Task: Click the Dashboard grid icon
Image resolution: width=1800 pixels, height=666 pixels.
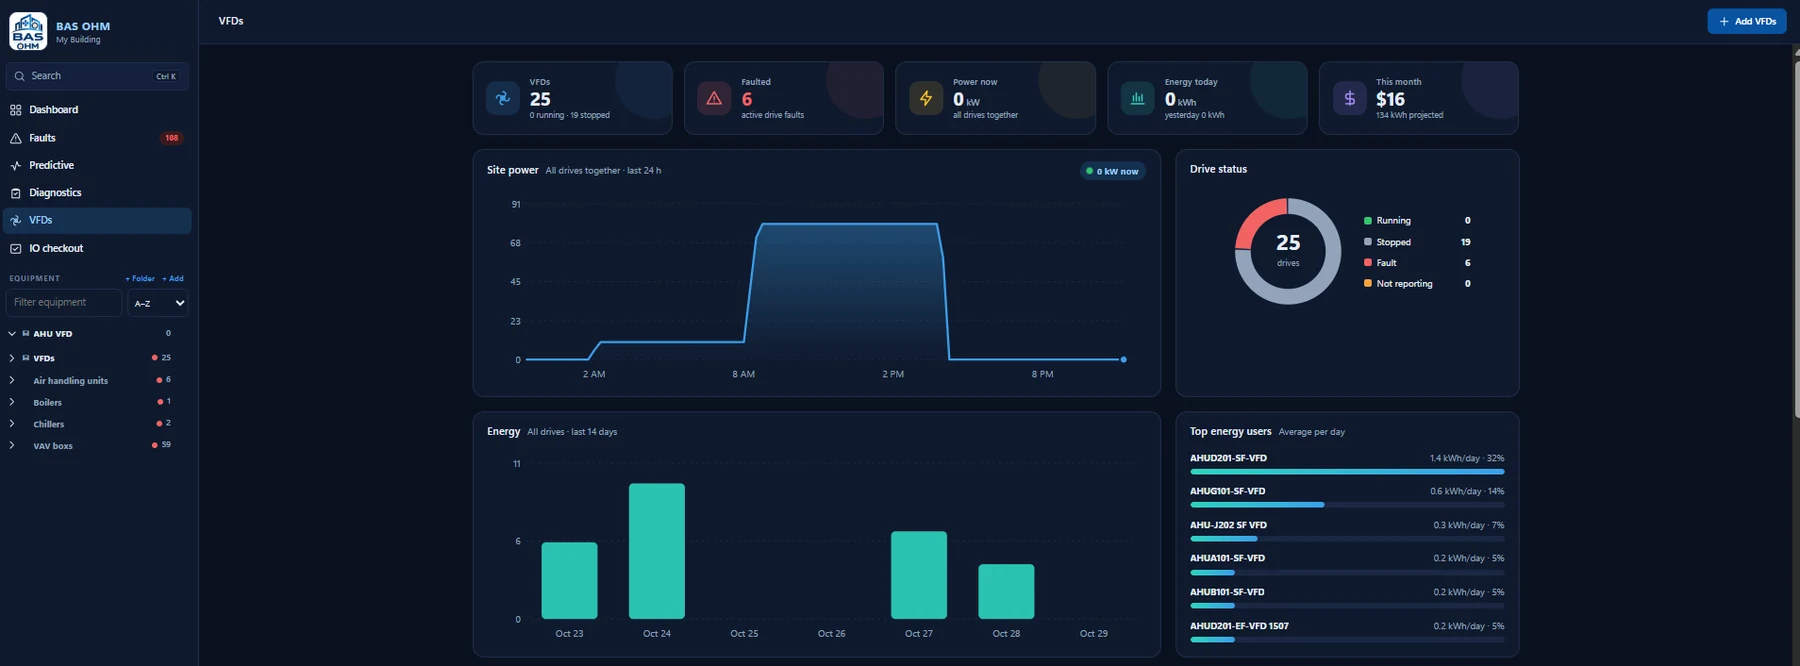Action: pos(16,110)
